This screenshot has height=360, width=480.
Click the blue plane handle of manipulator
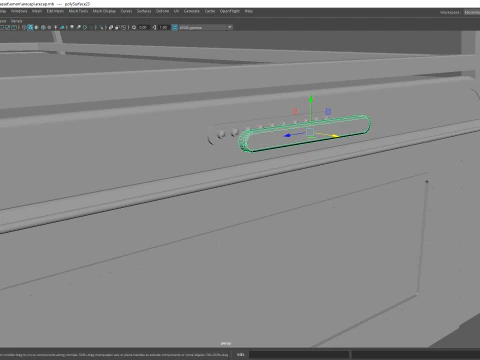coord(328,111)
